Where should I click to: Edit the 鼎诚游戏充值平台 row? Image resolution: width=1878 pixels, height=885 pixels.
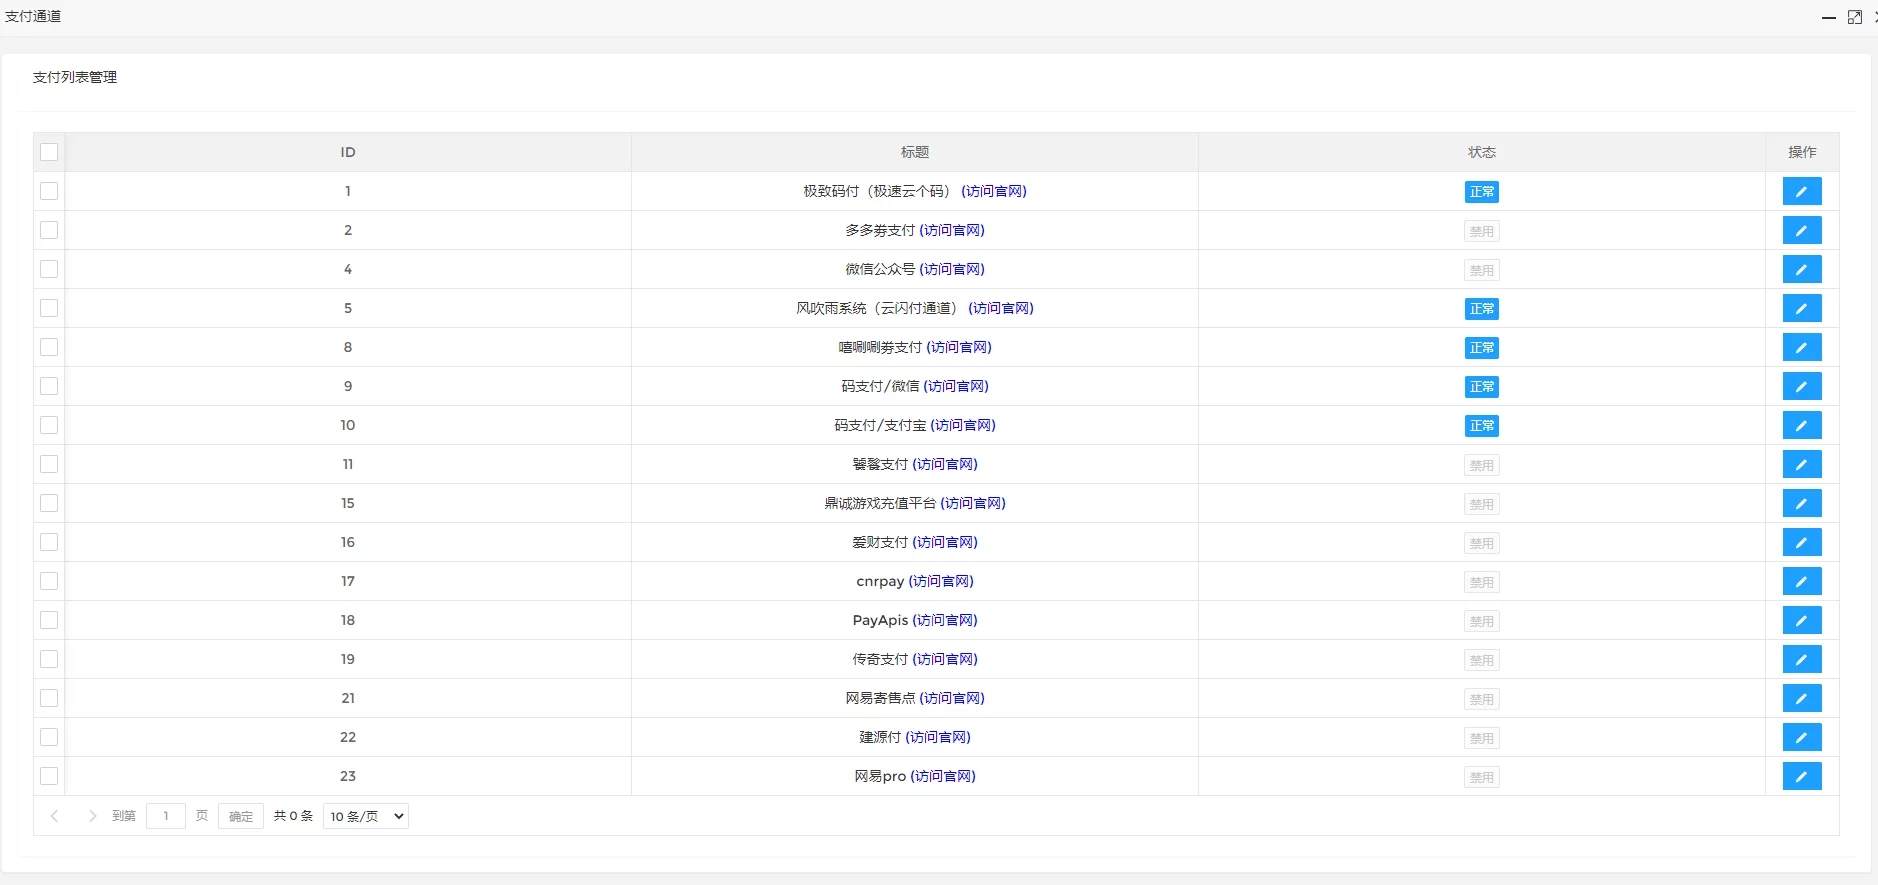1801,503
